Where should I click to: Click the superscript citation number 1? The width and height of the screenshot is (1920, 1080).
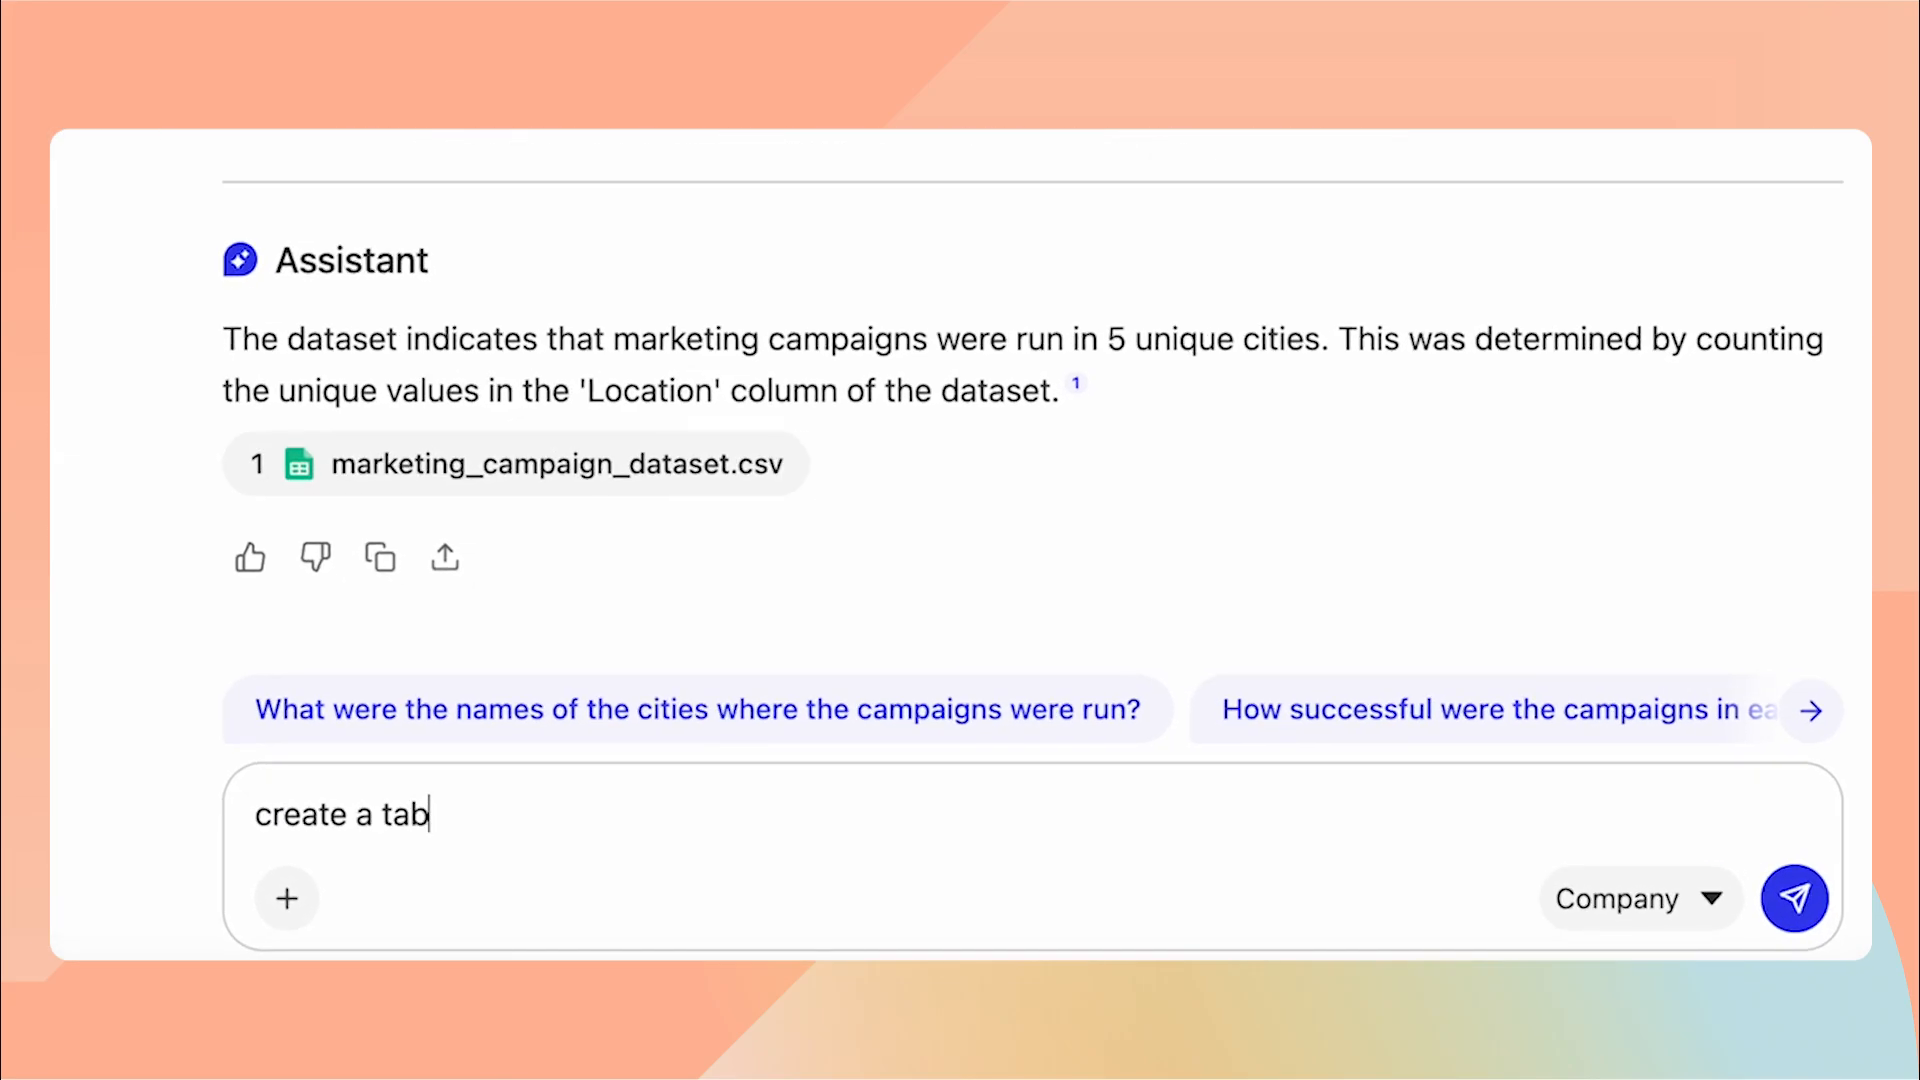coord(1076,383)
